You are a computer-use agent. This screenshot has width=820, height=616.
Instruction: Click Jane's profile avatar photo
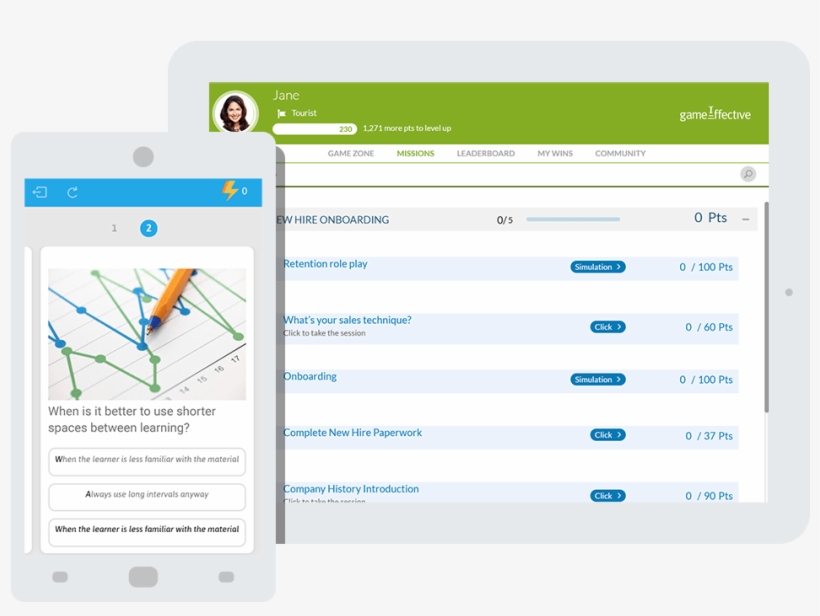click(x=235, y=112)
